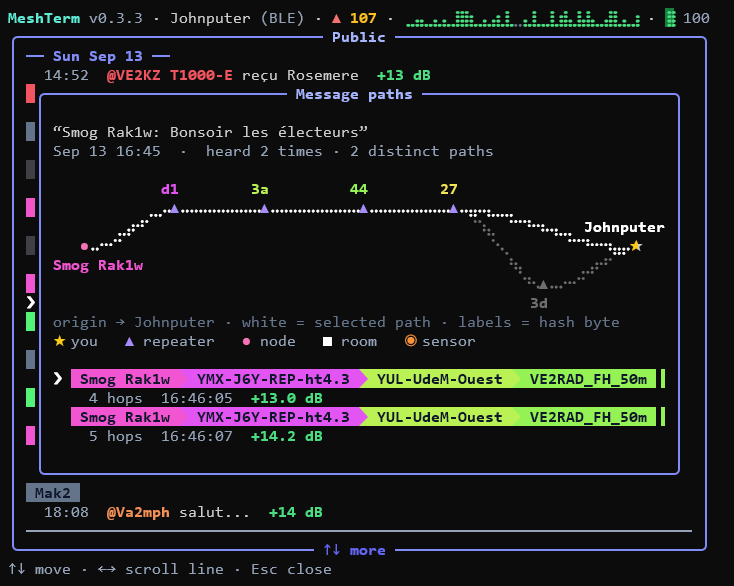
Task: Click the green battery icon beside 100
Action: 670,18
